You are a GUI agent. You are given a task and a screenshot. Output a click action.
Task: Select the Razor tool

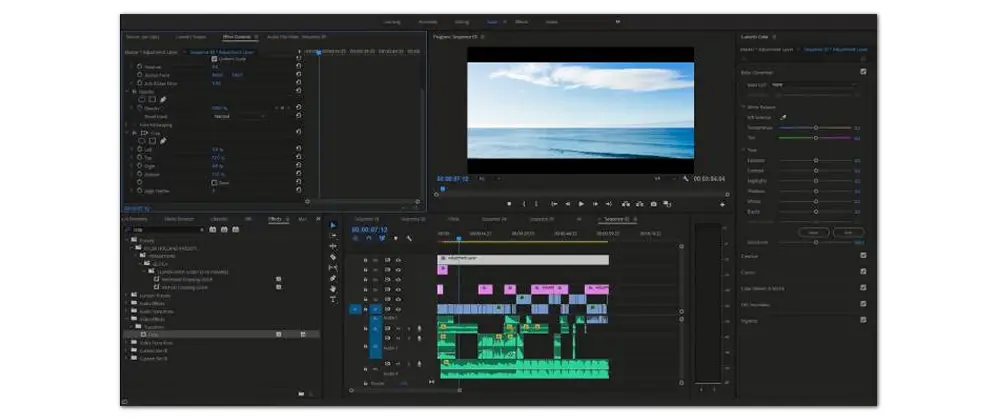click(333, 257)
